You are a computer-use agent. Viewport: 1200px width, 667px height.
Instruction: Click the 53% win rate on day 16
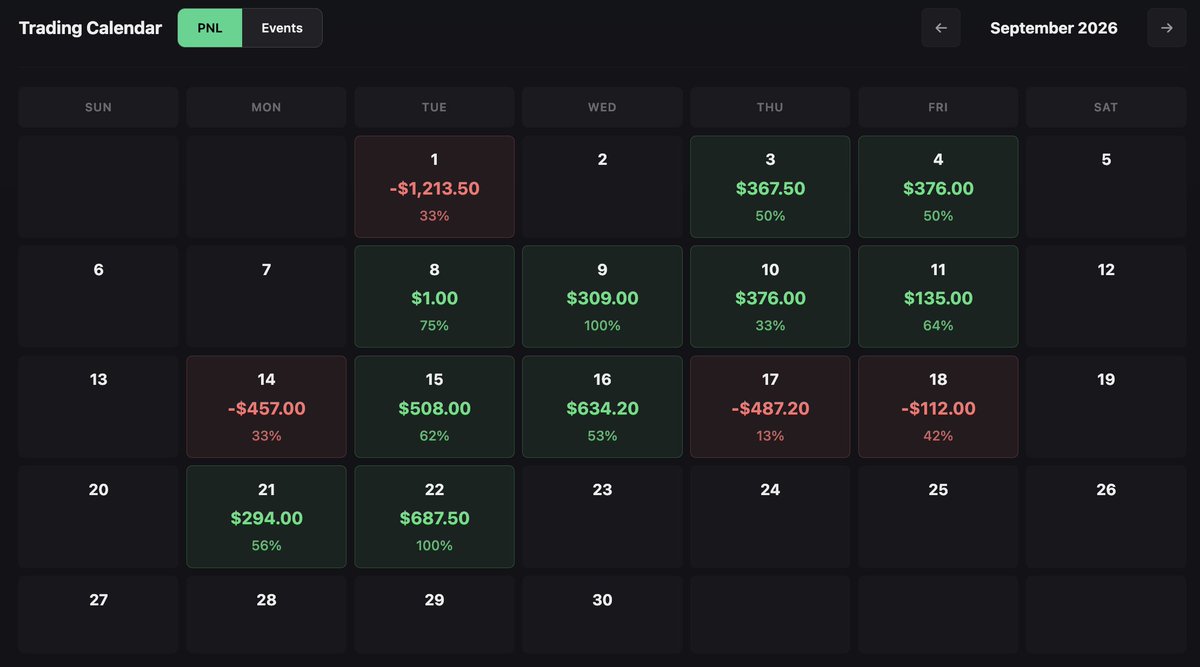pyautogui.click(x=602, y=436)
